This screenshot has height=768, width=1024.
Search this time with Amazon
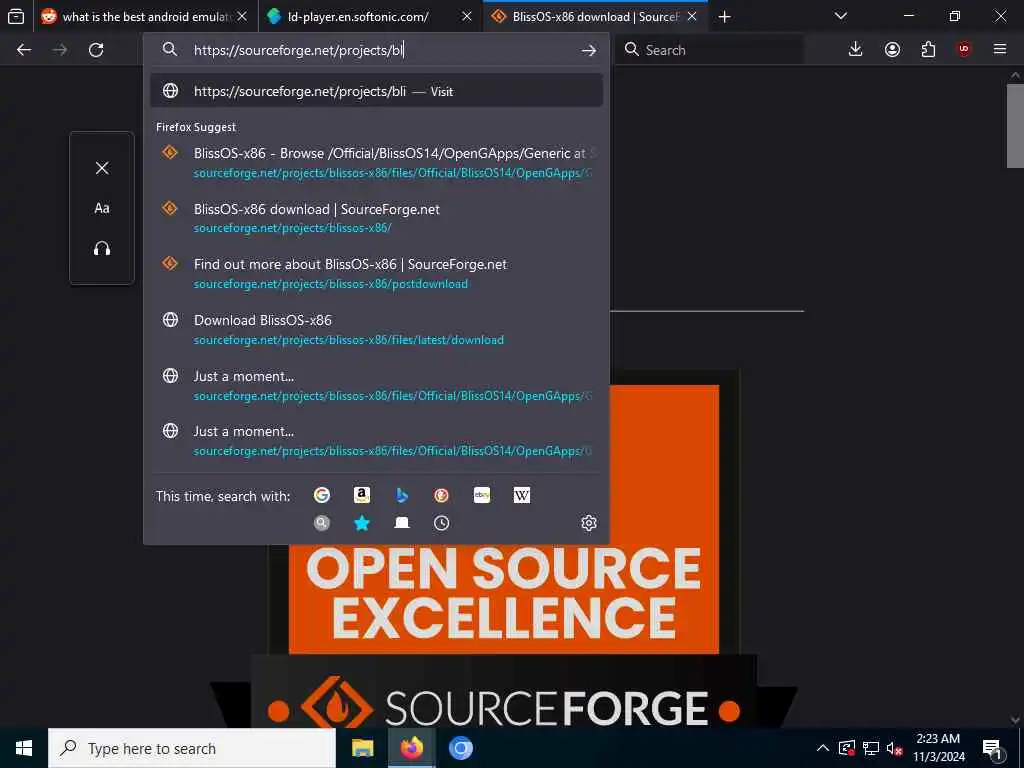tap(362, 495)
